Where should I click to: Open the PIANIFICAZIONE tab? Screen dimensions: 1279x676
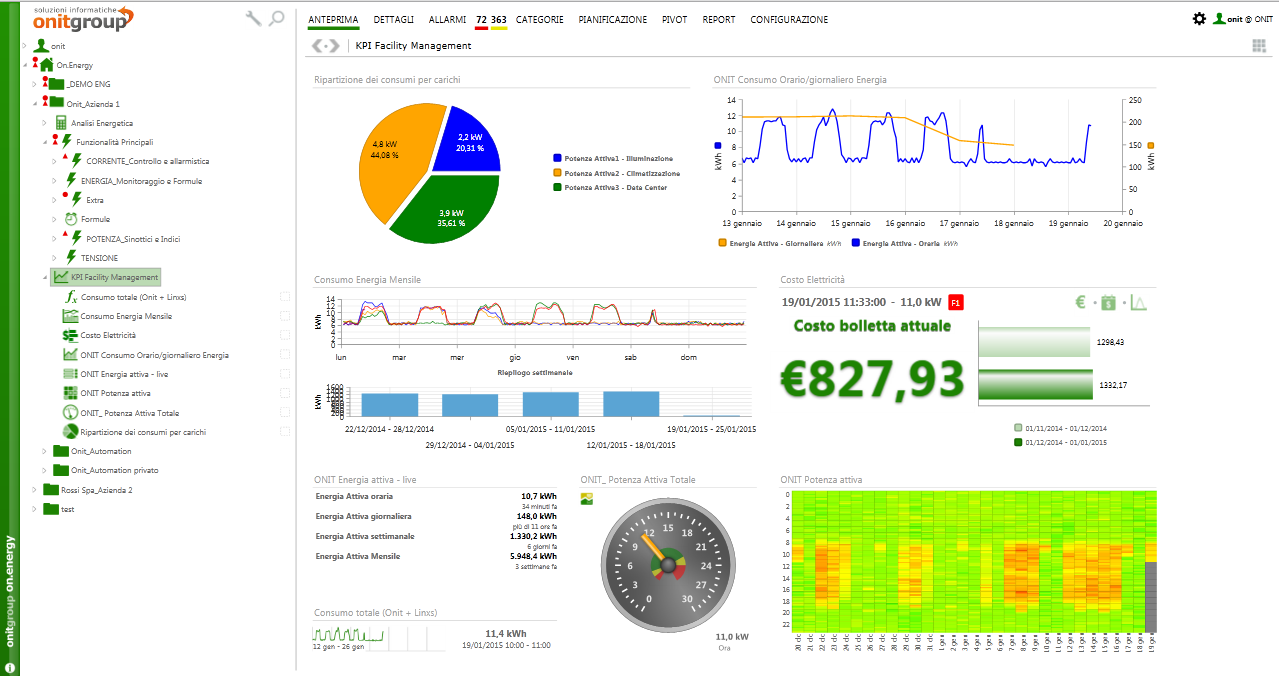611,19
